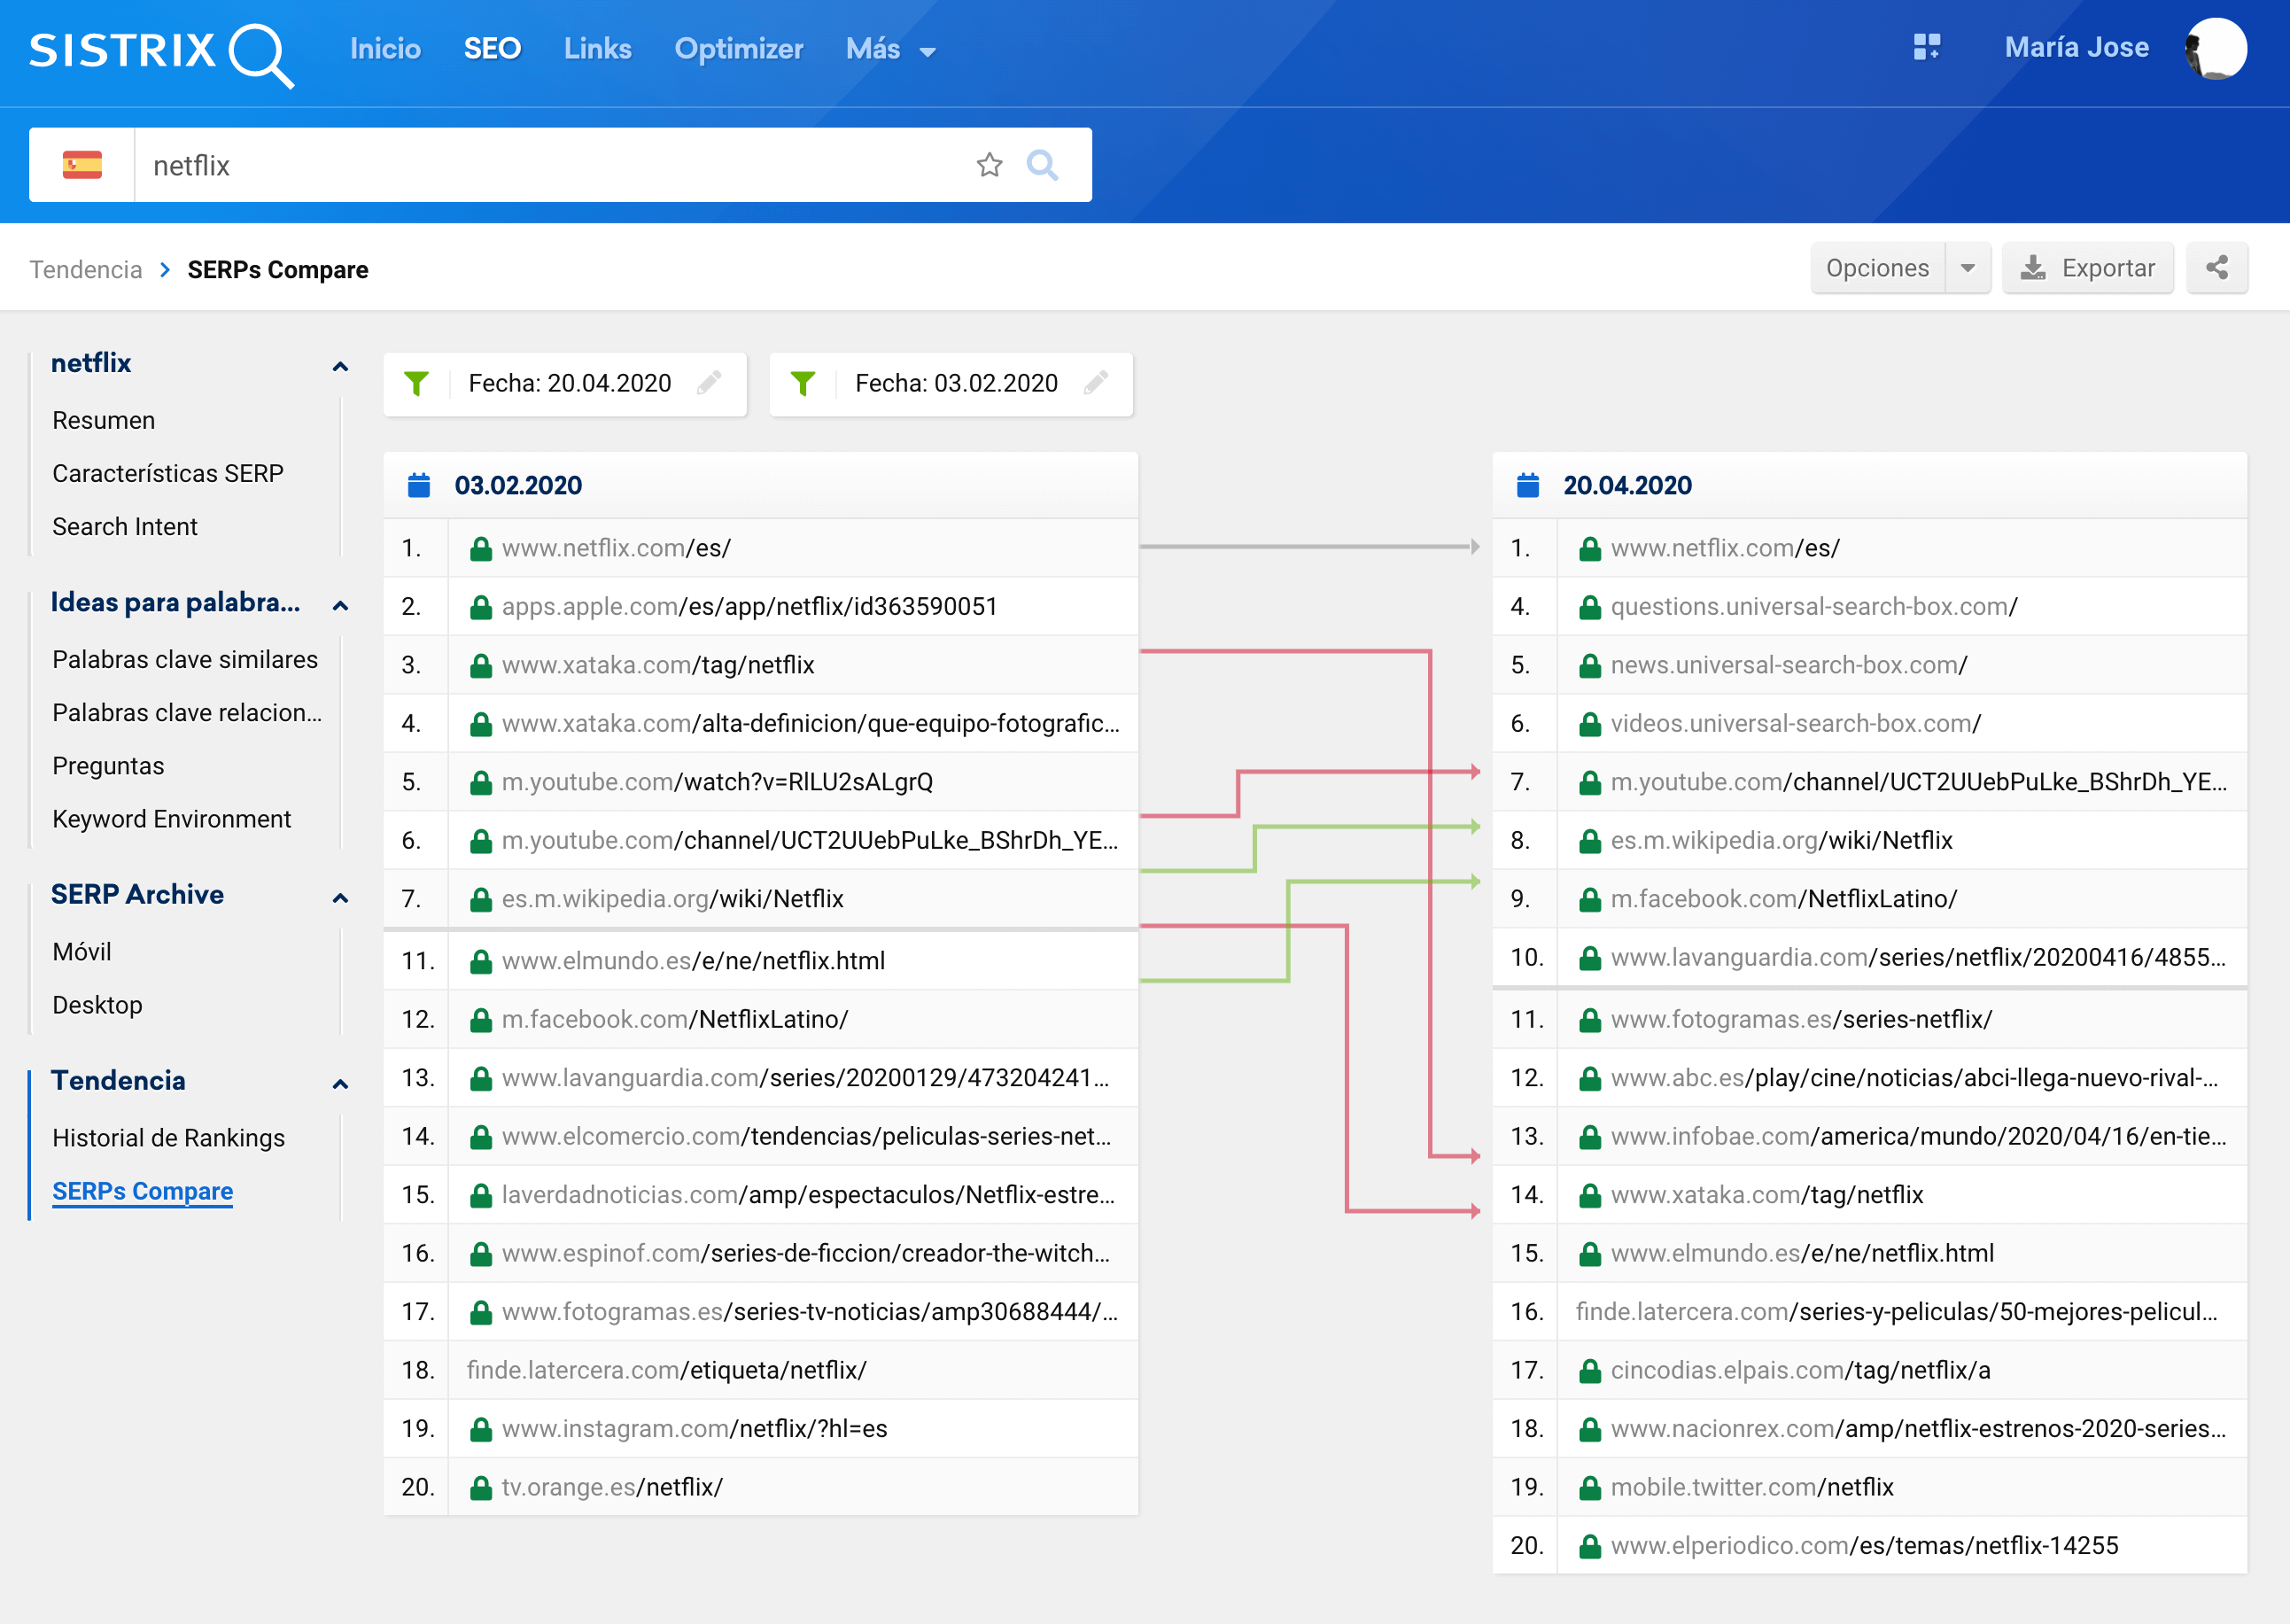
Task: Click the Spain flag country selector
Action: pos(82,165)
